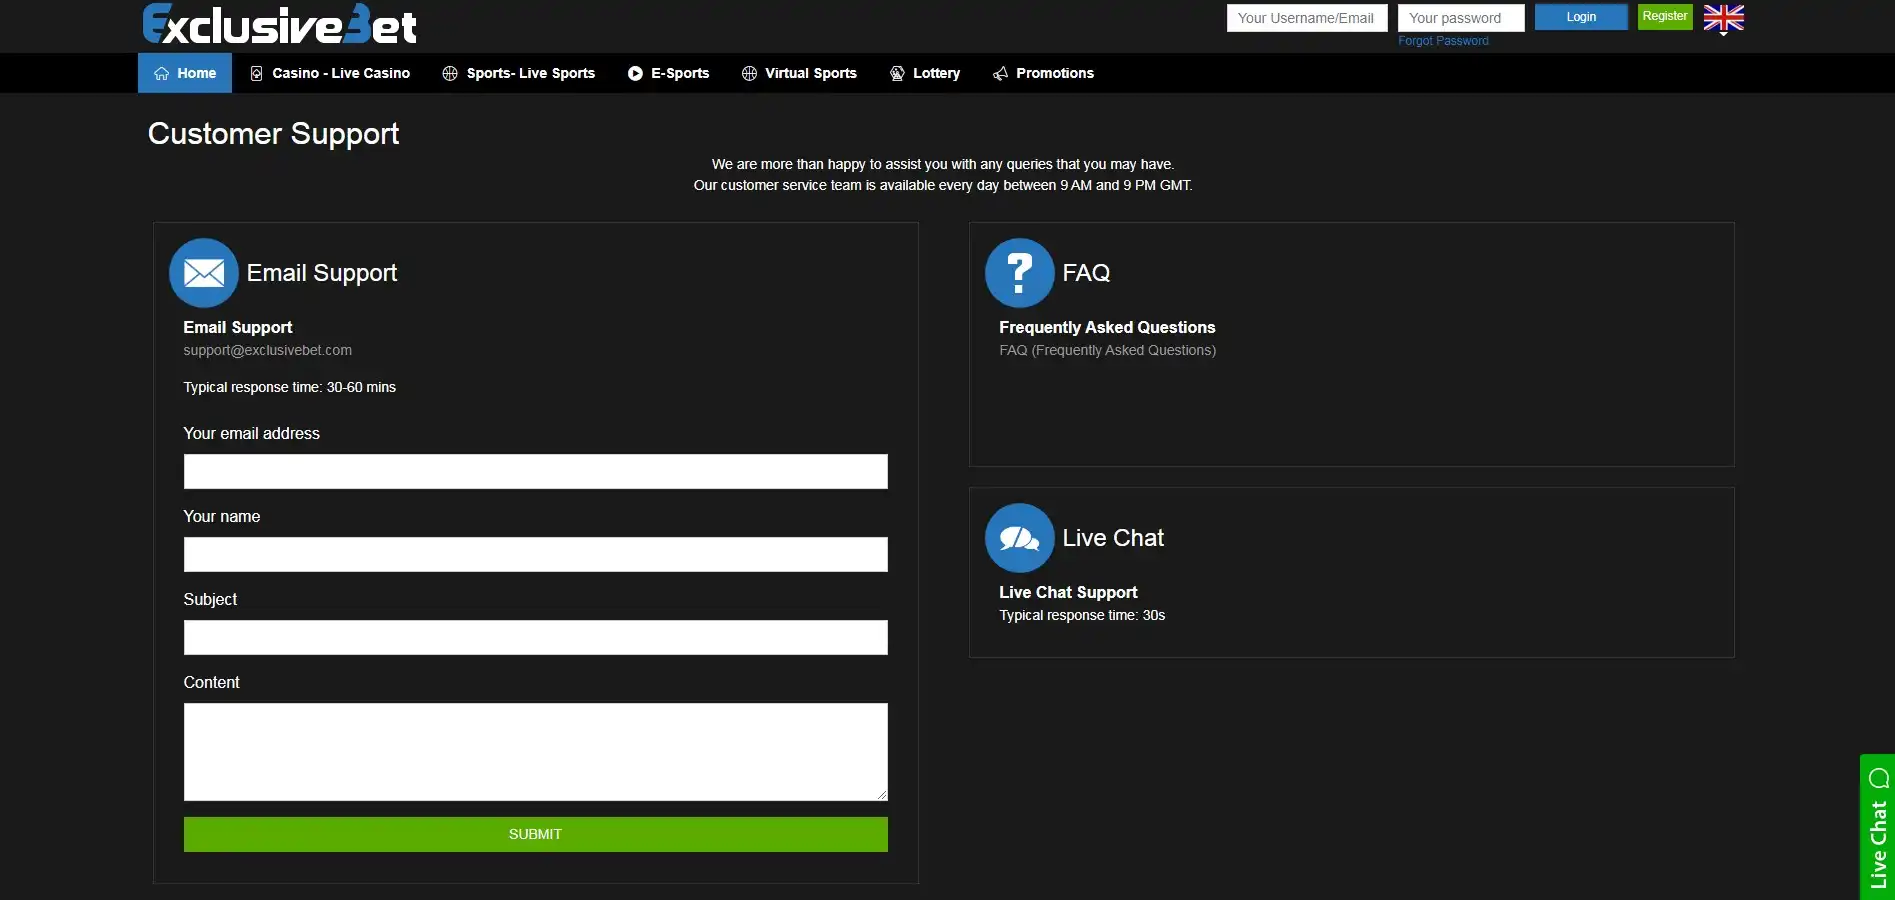Click the Promotions megaphone icon
1895x900 pixels.
1000,73
